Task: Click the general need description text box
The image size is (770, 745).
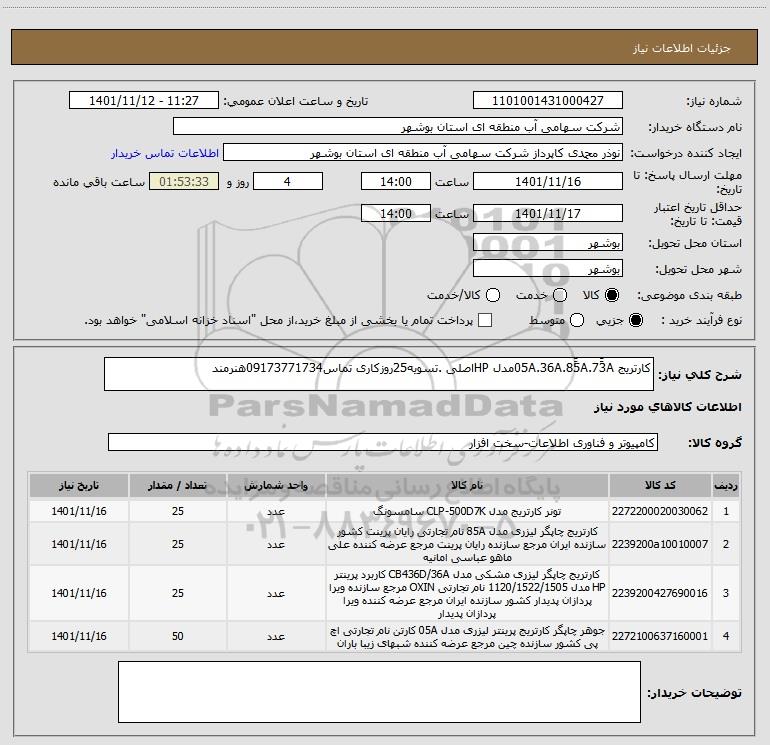Action: pos(379,374)
